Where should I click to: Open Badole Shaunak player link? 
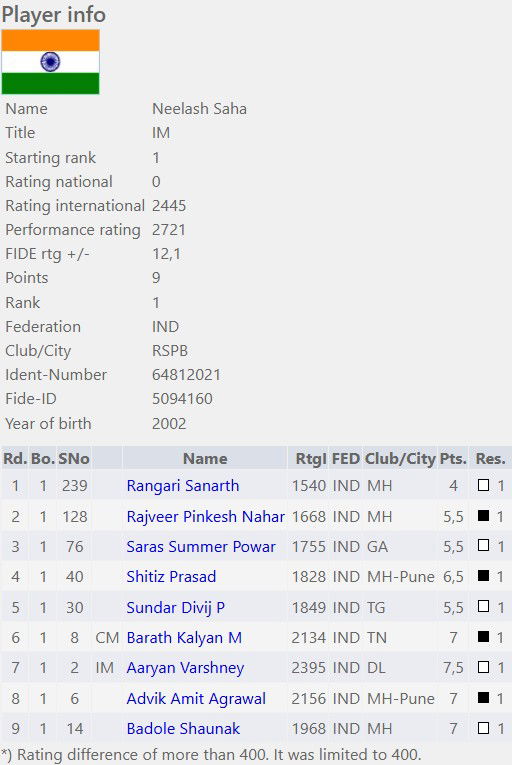click(183, 729)
